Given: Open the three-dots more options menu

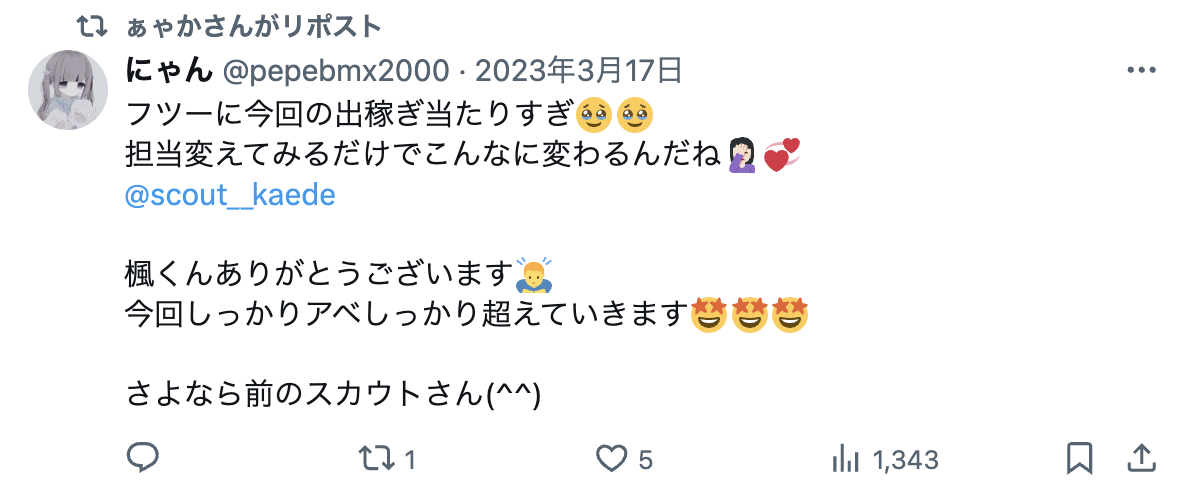Looking at the screenshot, I should (x=1141, y=71).
